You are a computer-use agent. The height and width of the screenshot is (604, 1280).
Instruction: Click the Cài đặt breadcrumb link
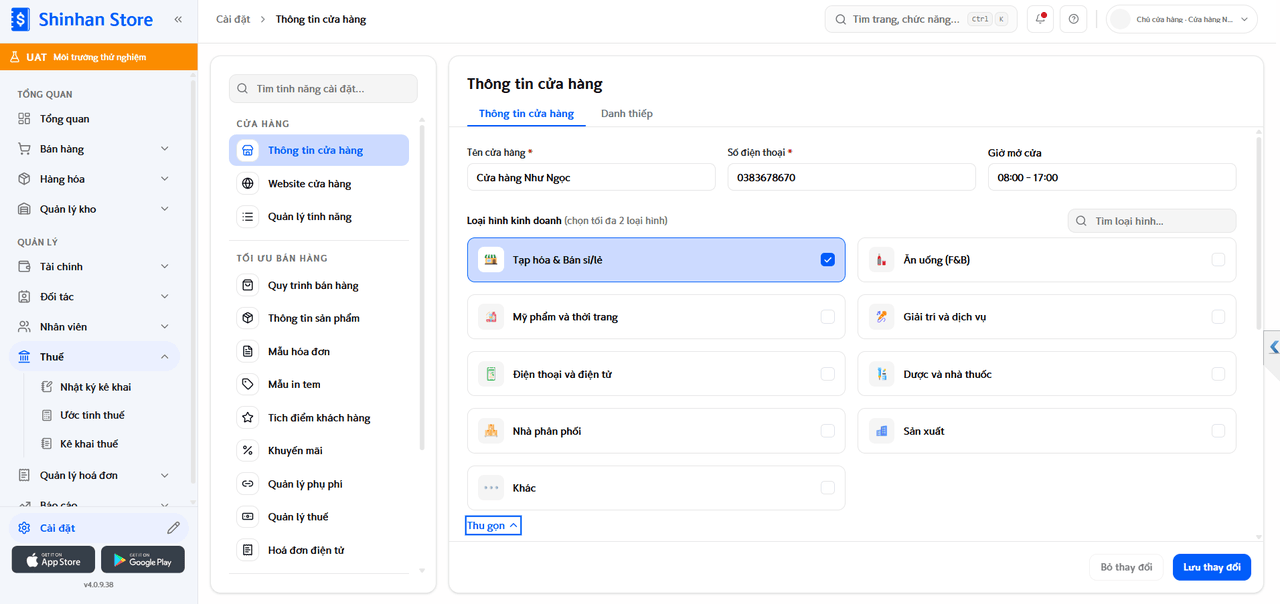(233, 19)
